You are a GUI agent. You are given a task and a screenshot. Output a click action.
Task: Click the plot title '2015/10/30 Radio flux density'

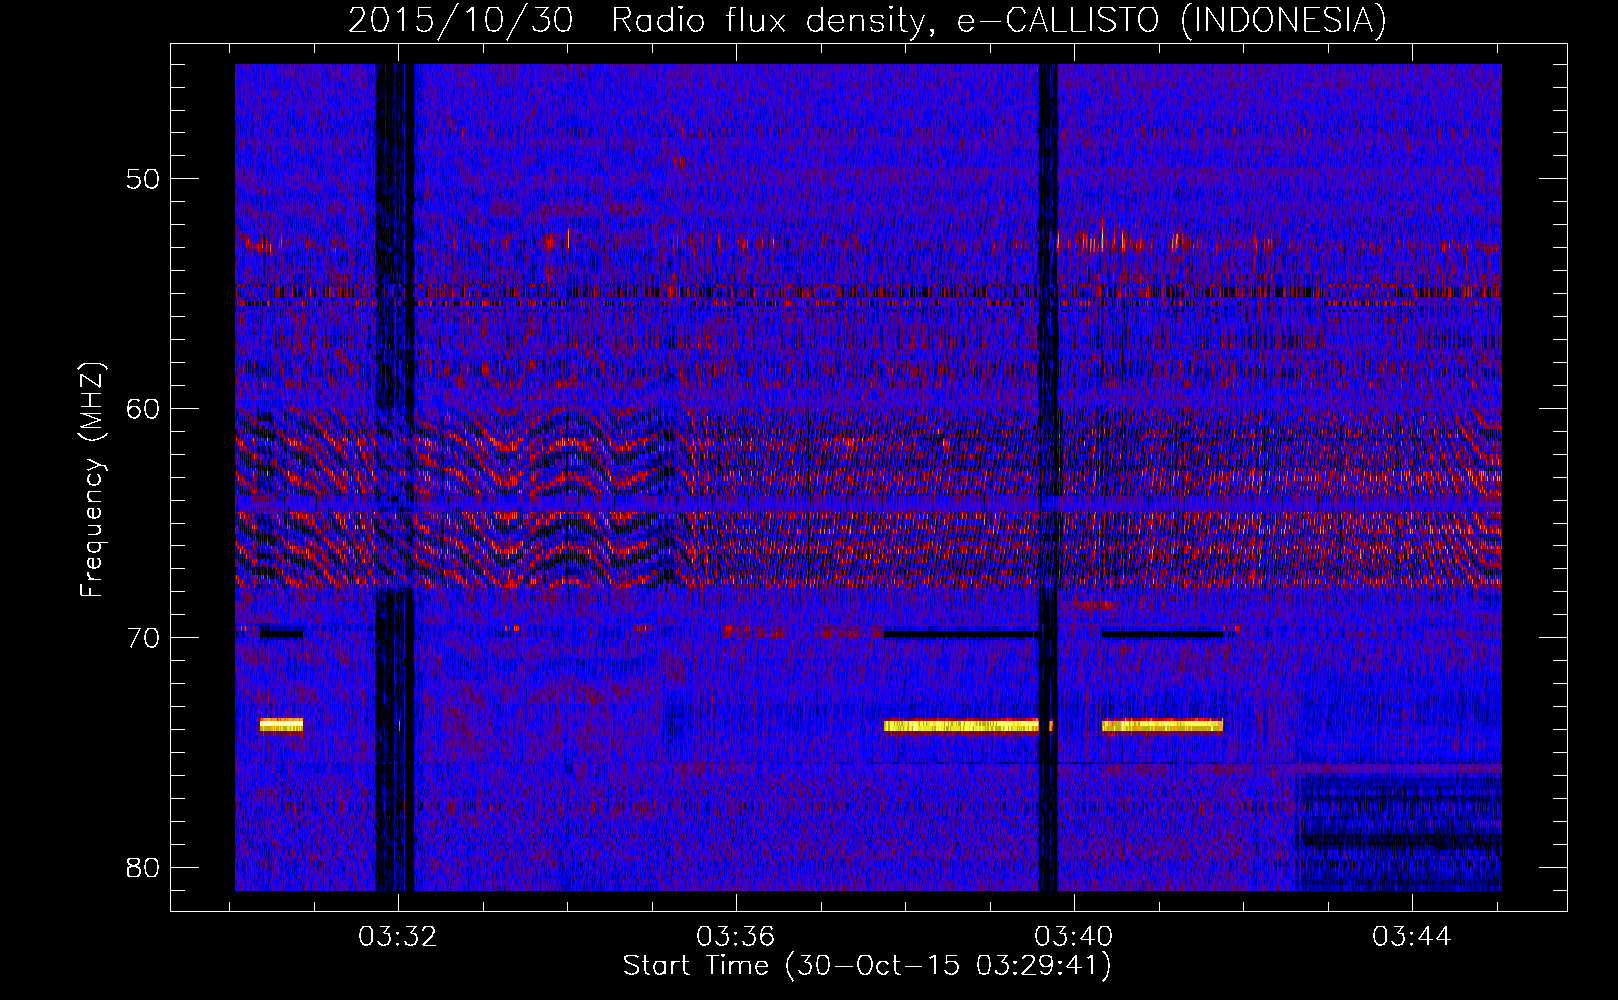pos(867,20)
